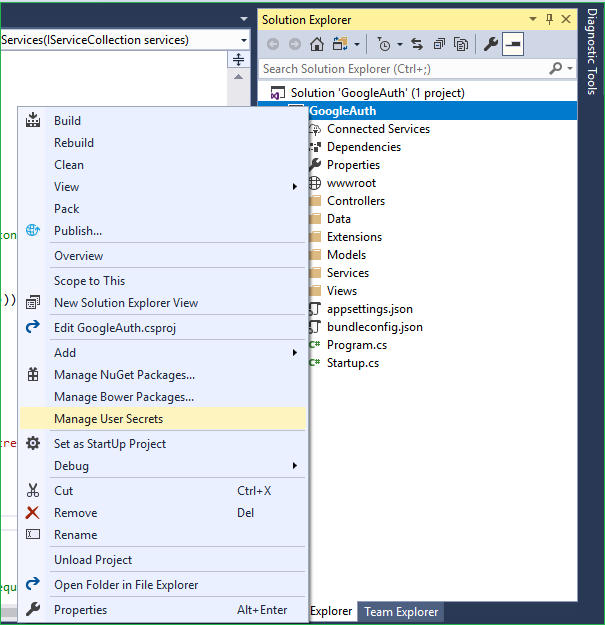The image size is (605, 625).
Task: Click the Search Solution Explorer input field
Action: point(400,69)
